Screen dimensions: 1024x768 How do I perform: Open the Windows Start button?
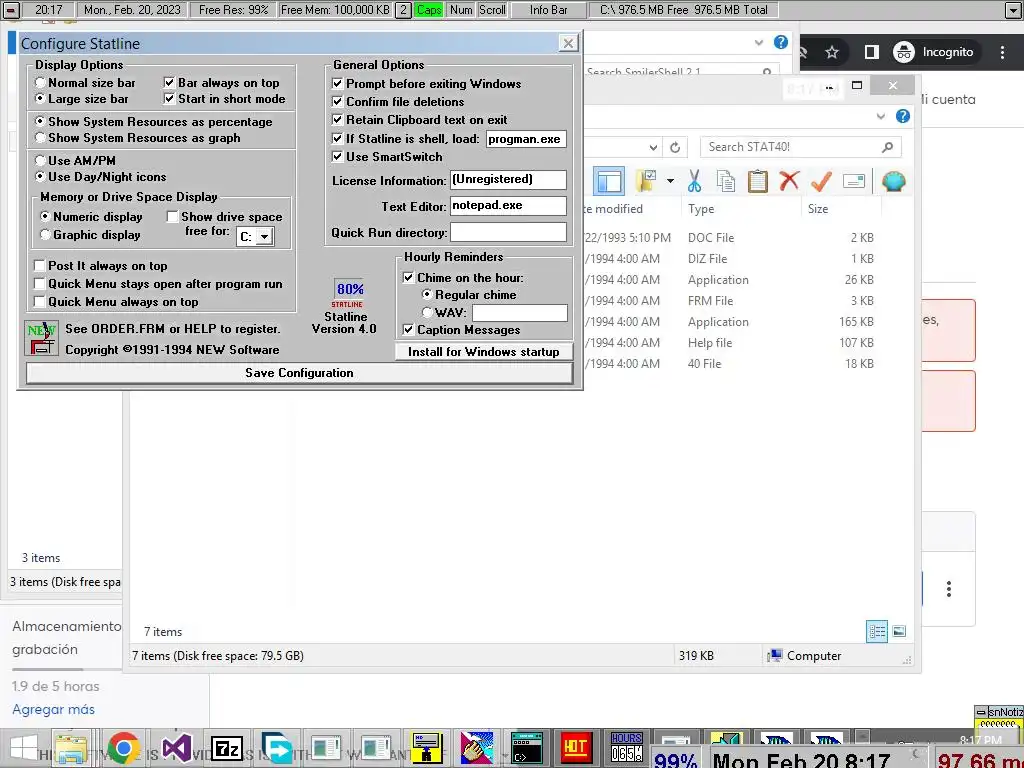22,748
